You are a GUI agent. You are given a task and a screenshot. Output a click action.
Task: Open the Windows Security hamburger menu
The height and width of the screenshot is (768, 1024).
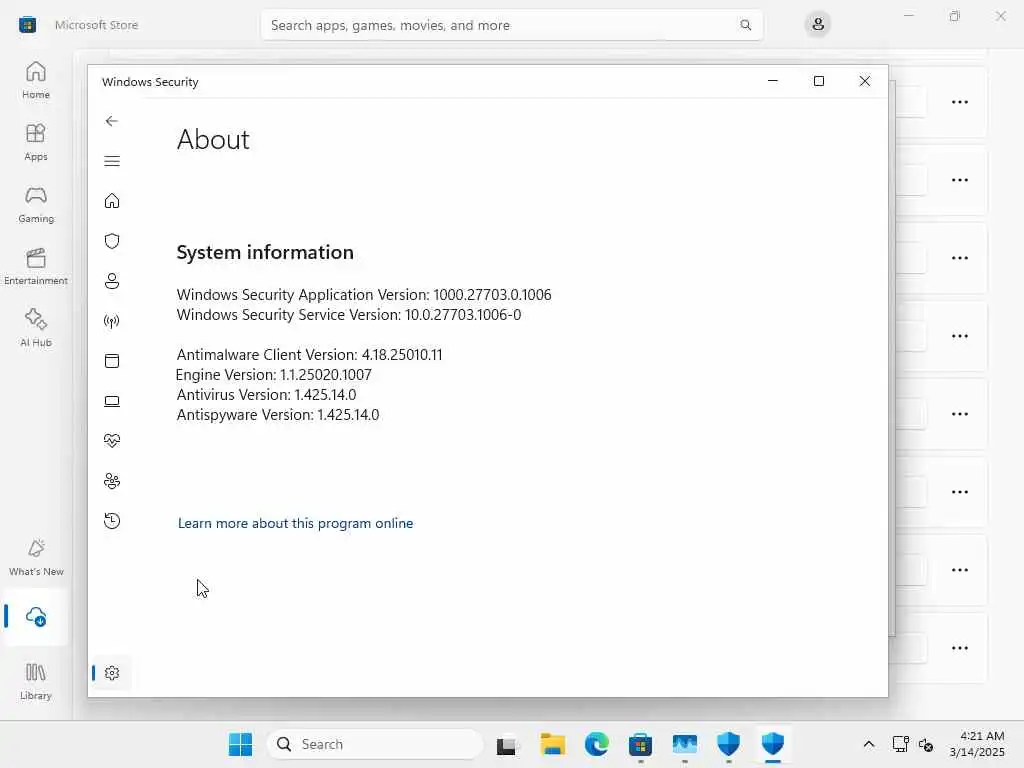[x=112, y=161]
